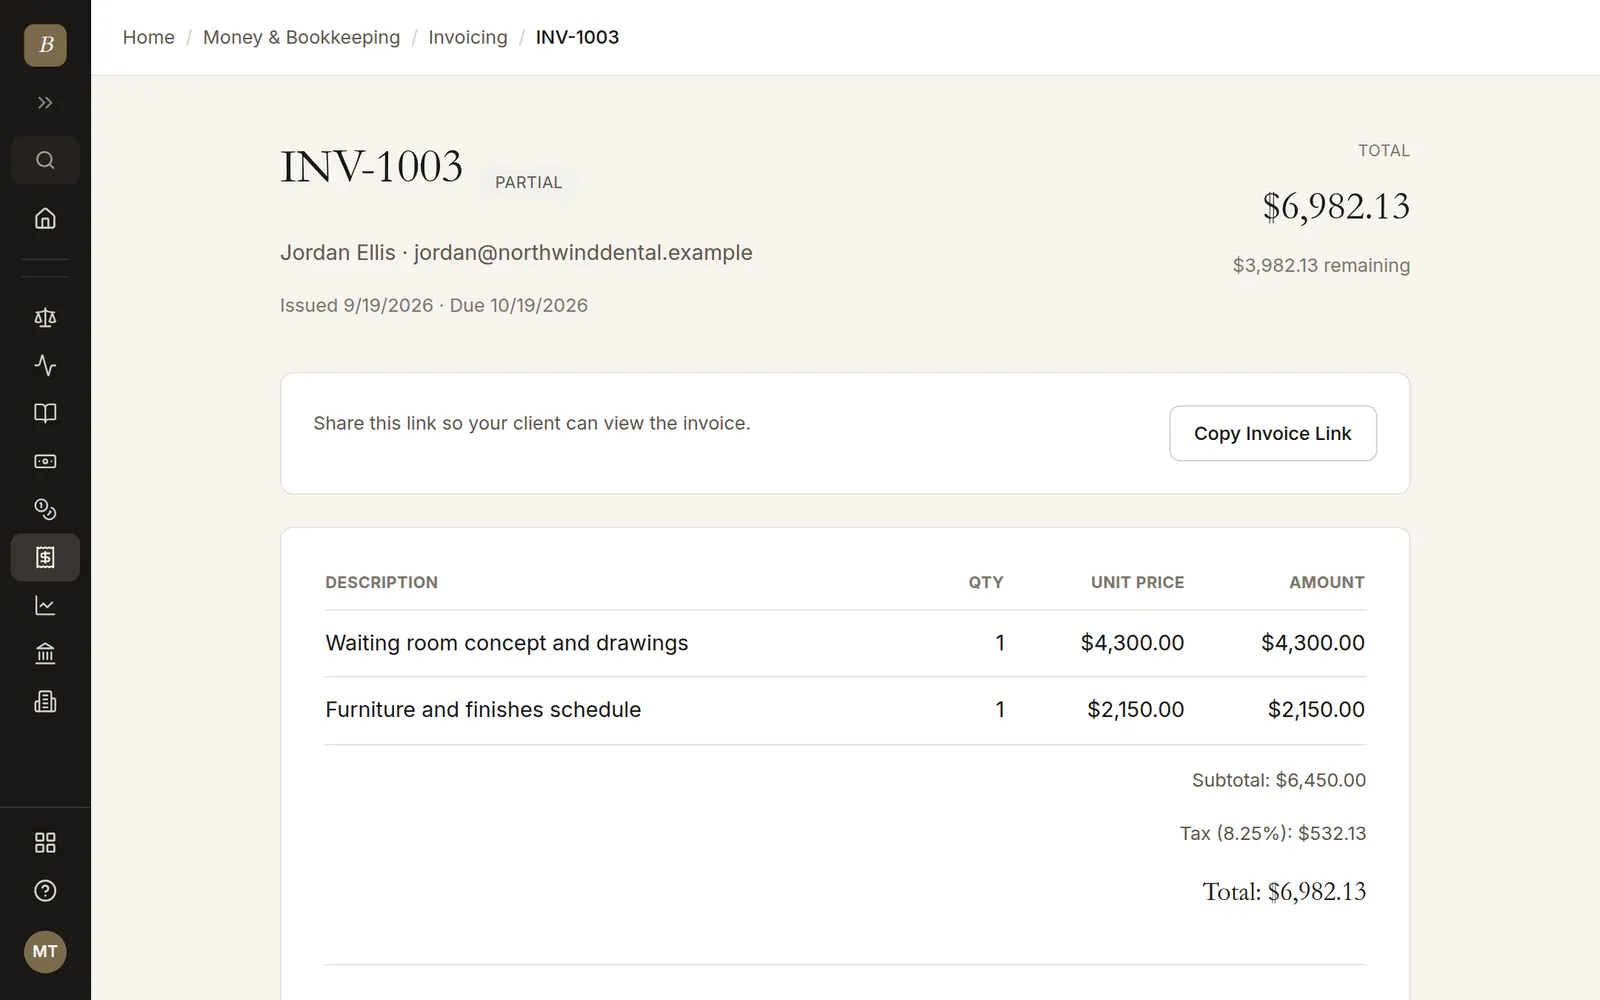Click the share link description text
This screenshot has width=1600, height=1000.
532,423
